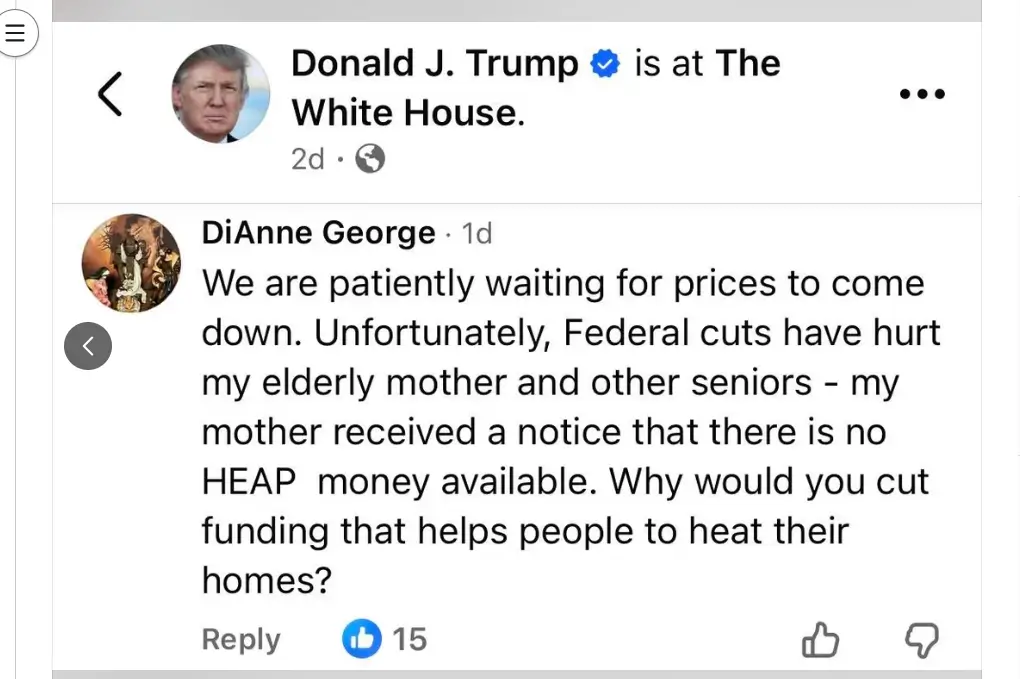Viewport: 1020px width, 679px height.
Task: Click the globe public audience icon
Action: (370, 159)
